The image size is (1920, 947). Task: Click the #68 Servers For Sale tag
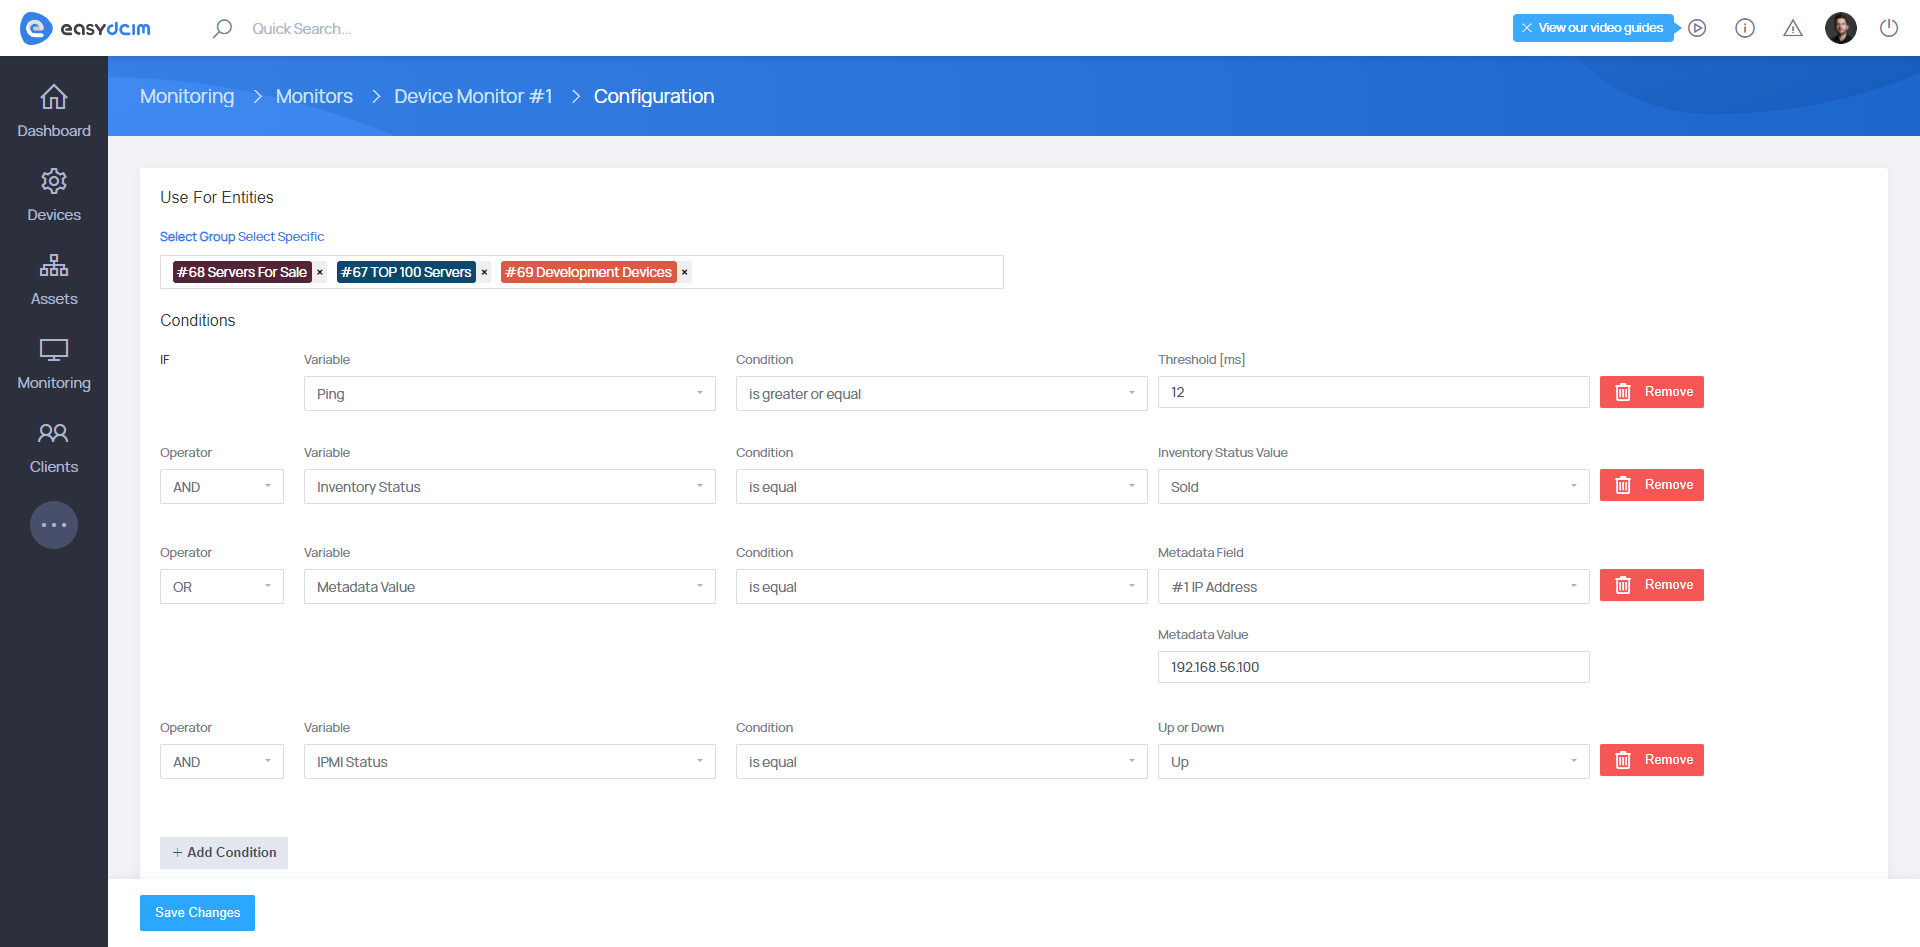pyautogui.click(x=242, y=272)
